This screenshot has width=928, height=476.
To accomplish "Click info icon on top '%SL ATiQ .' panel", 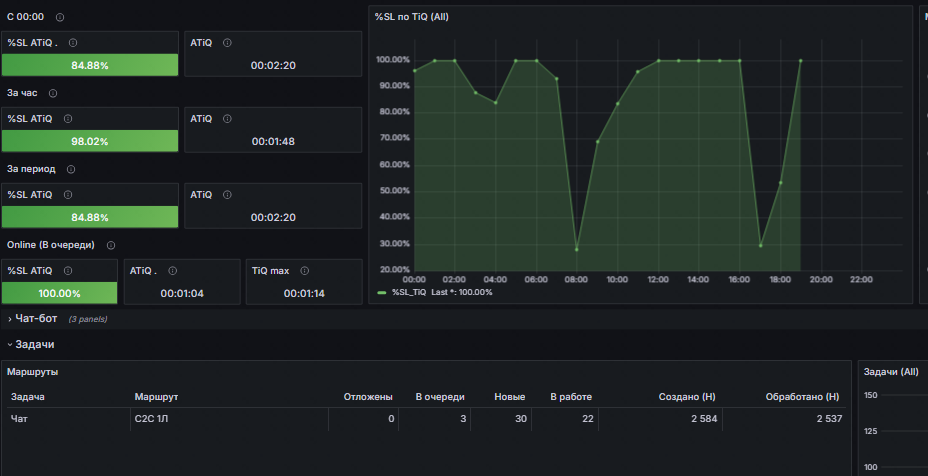I will (x=73, y=43).
